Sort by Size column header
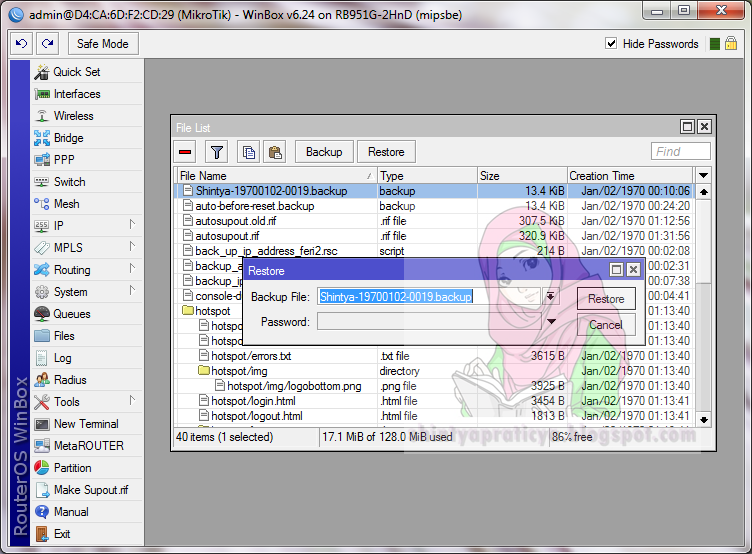 (522, 176)
